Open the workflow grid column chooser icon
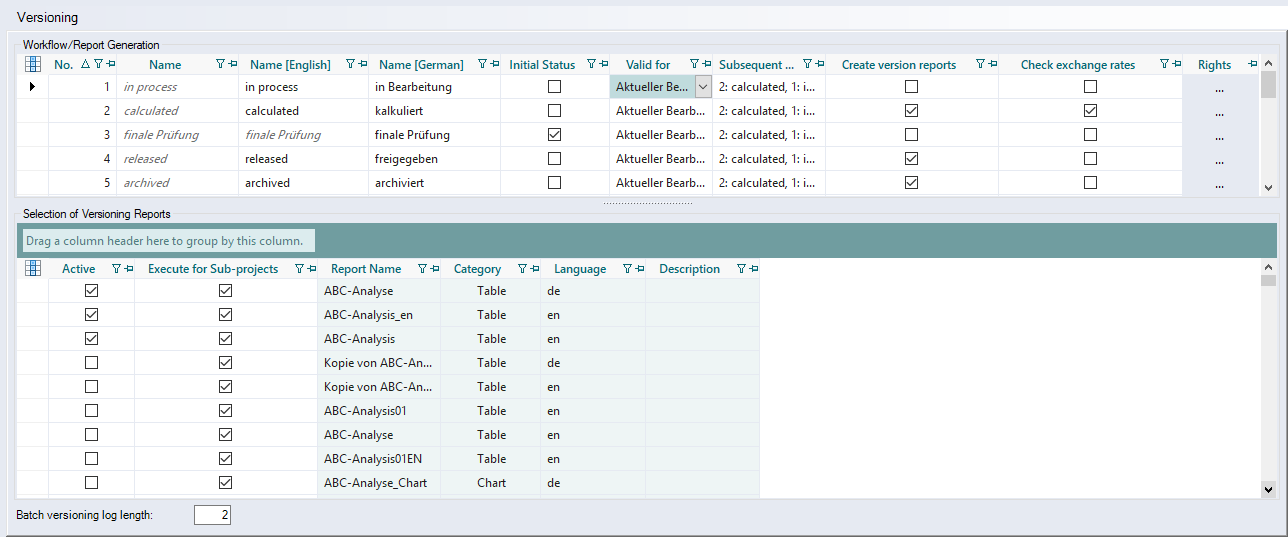The height and width of the screenshot is (537, 1288). point(32,64)
